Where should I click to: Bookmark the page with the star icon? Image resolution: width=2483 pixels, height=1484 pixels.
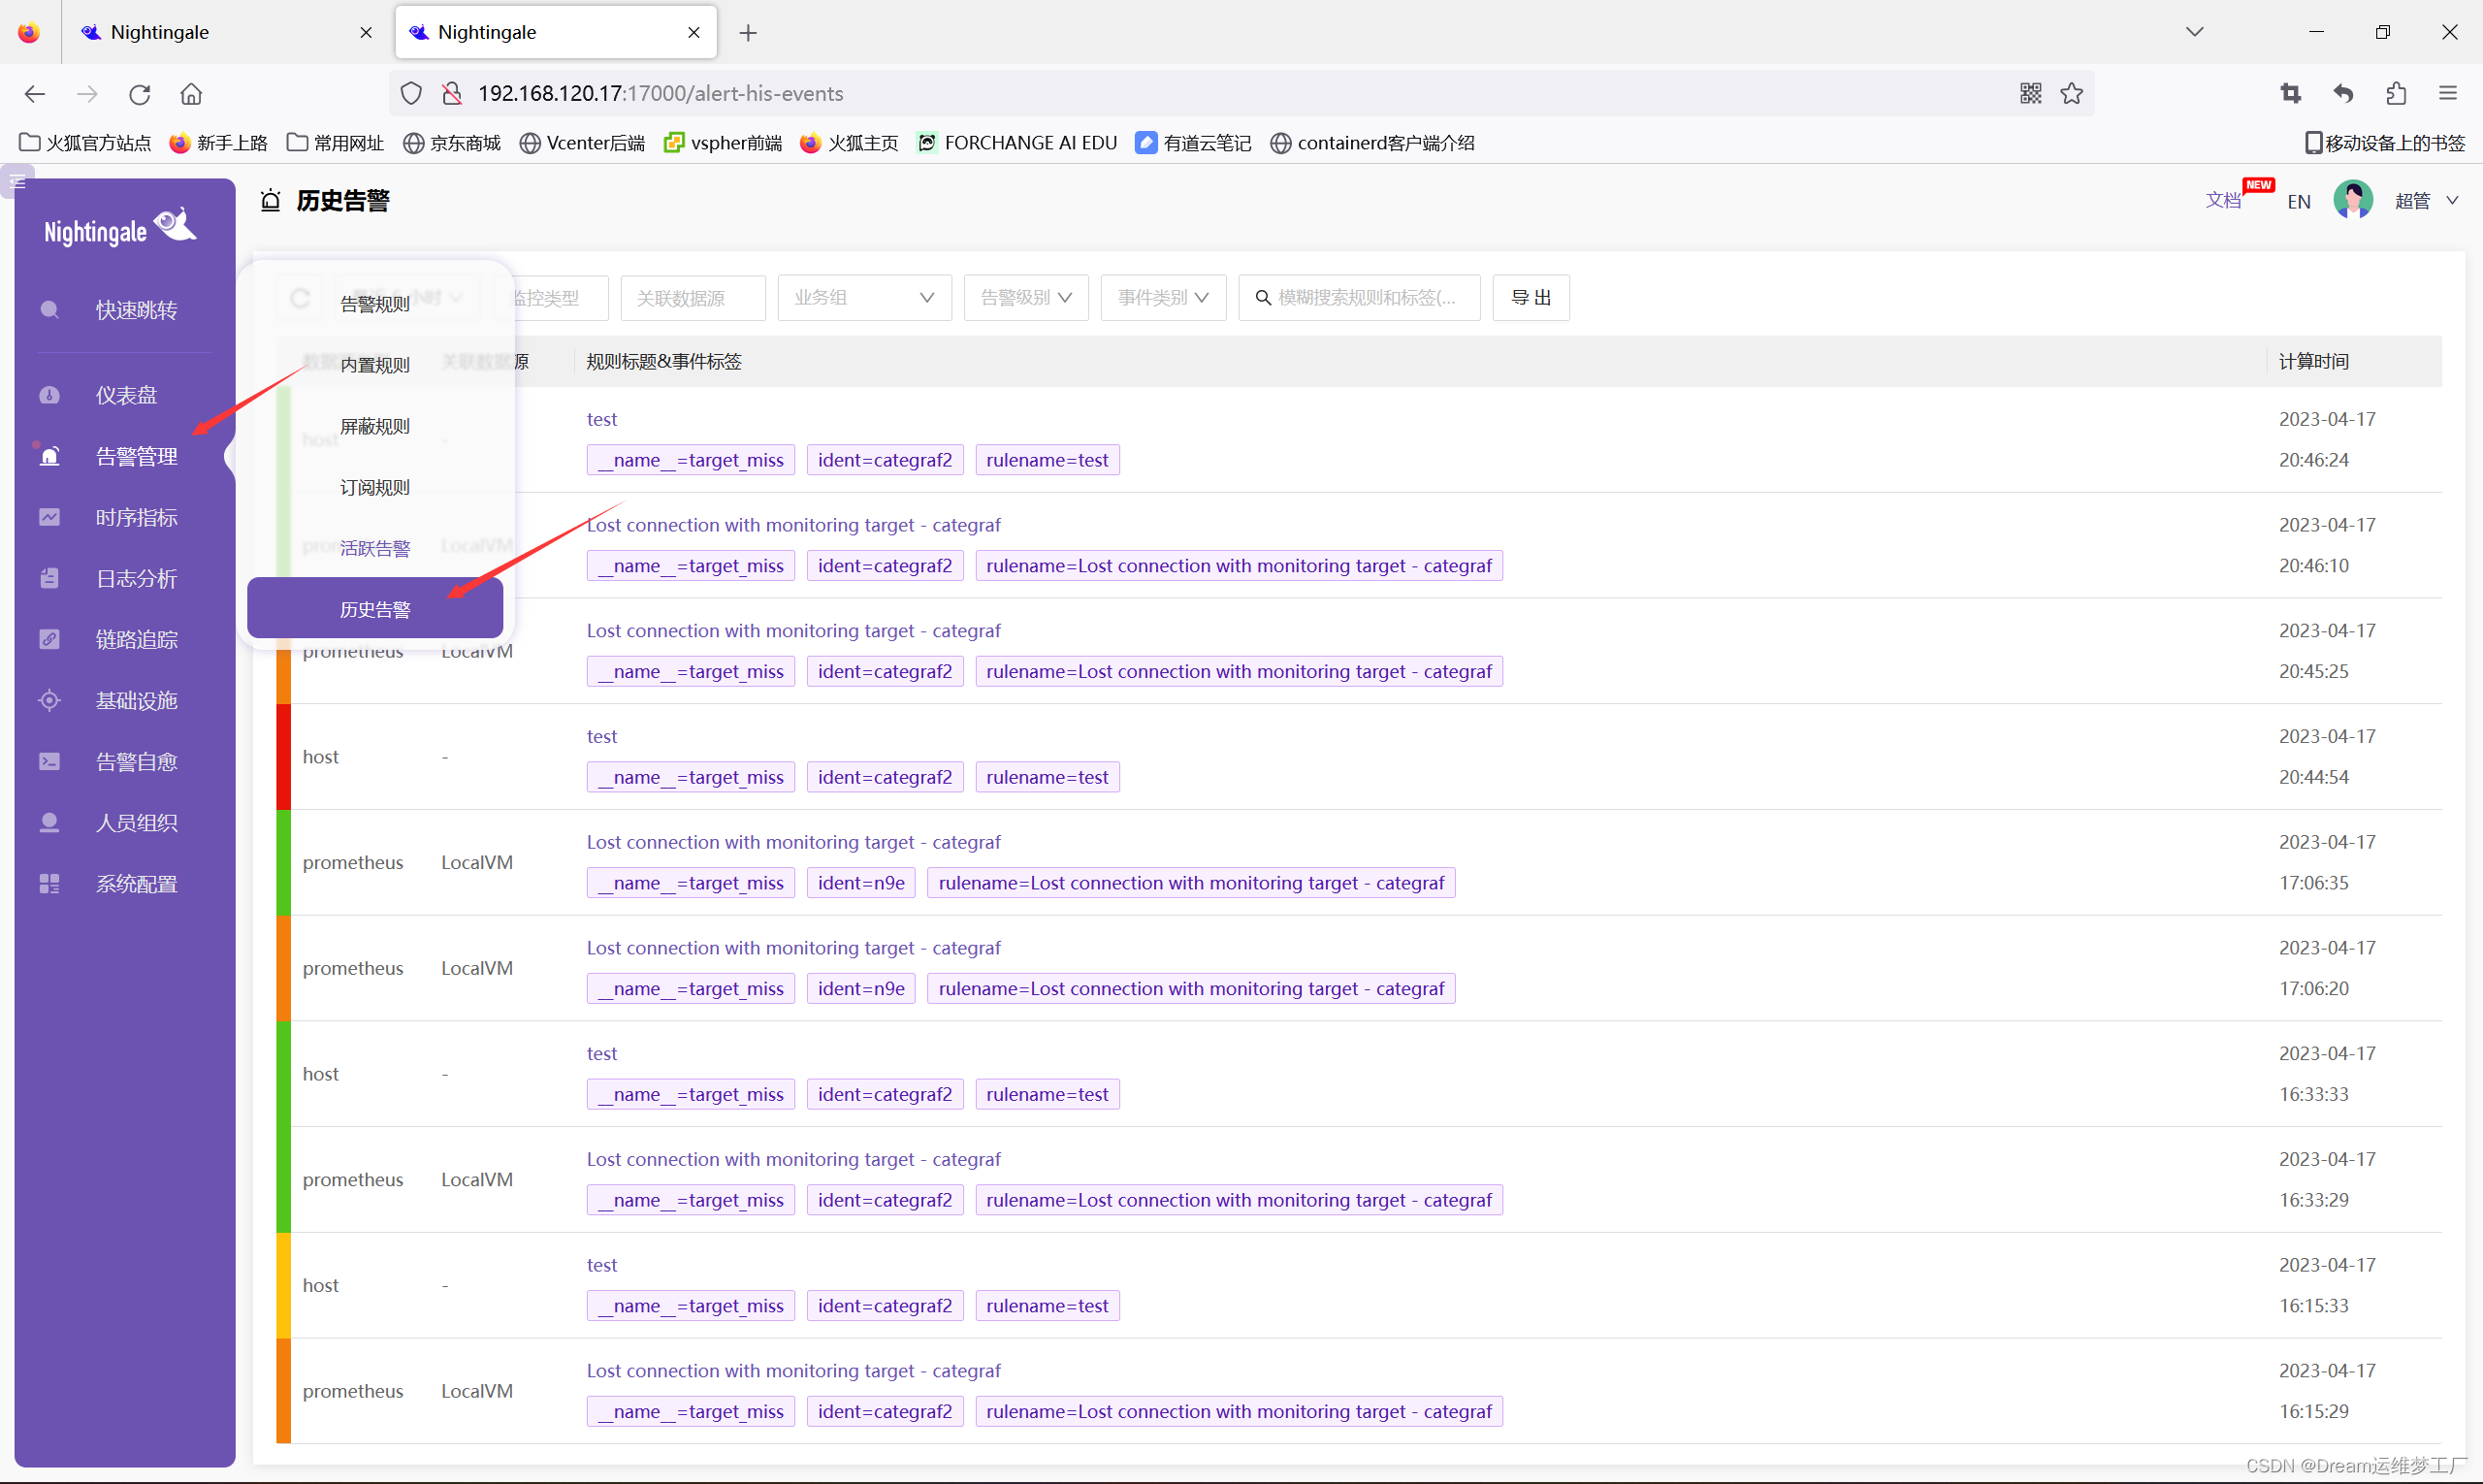click(2071, 93)
